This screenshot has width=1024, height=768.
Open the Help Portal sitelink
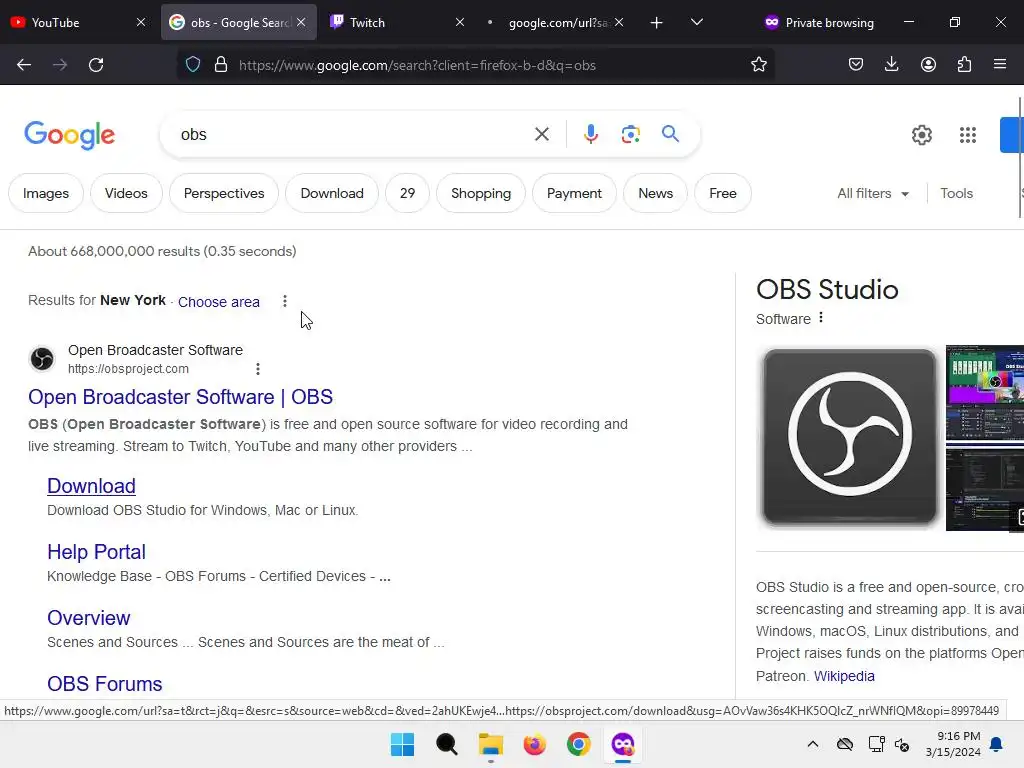point(96,552)
